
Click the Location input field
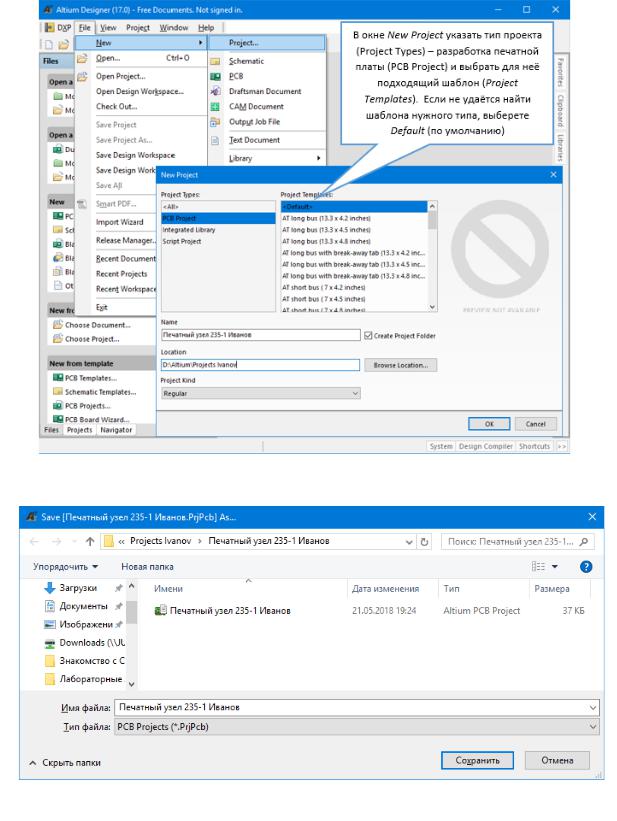click(x=260, y=364)
